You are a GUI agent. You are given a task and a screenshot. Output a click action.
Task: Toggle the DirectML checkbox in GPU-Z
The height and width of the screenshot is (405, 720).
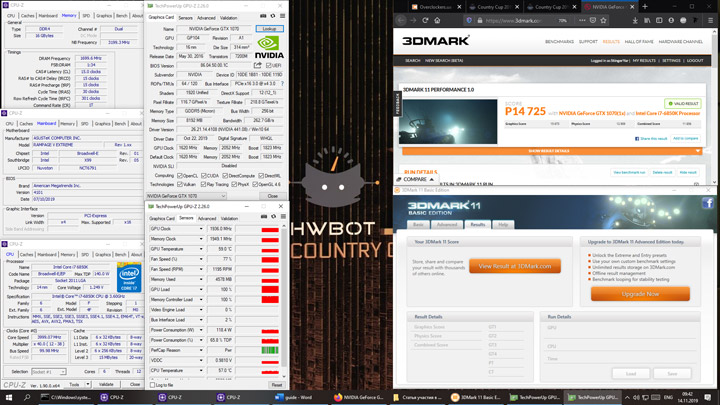click(x=261, y=176)
